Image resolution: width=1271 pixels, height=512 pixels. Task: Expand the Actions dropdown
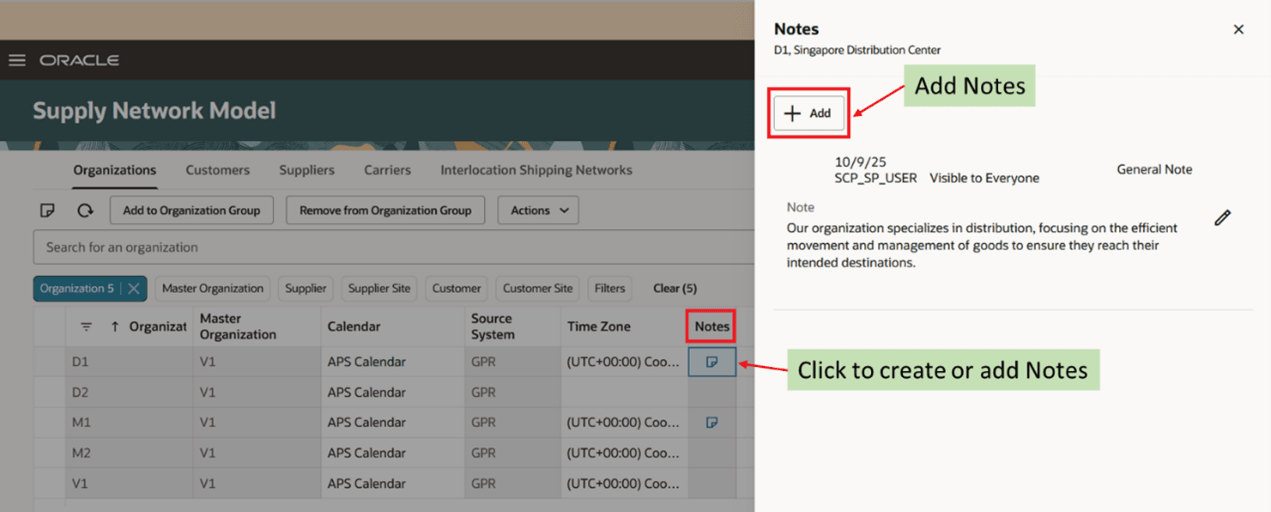point(538,211)
